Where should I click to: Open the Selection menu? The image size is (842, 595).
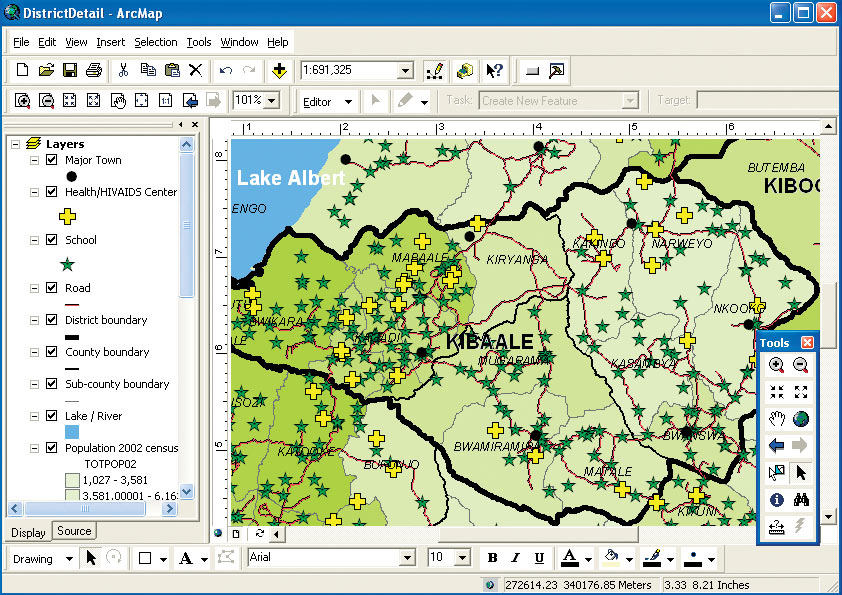point(155,42)
